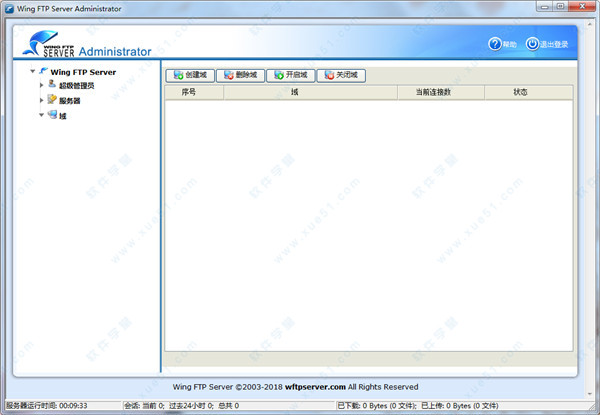Click the 服务器运行时间 uptime status entry
This screenshot has height=415, width=600.
click(47, 405)
